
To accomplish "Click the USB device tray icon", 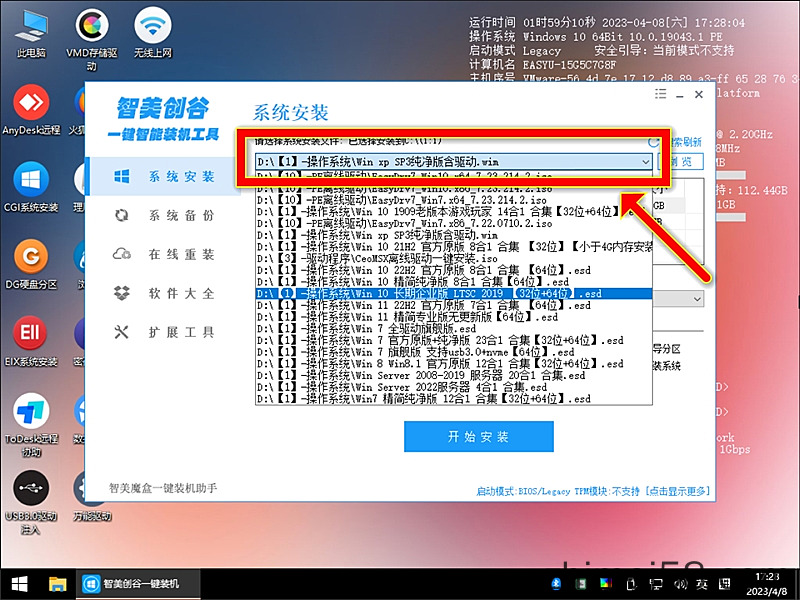I will coord(631,583).
